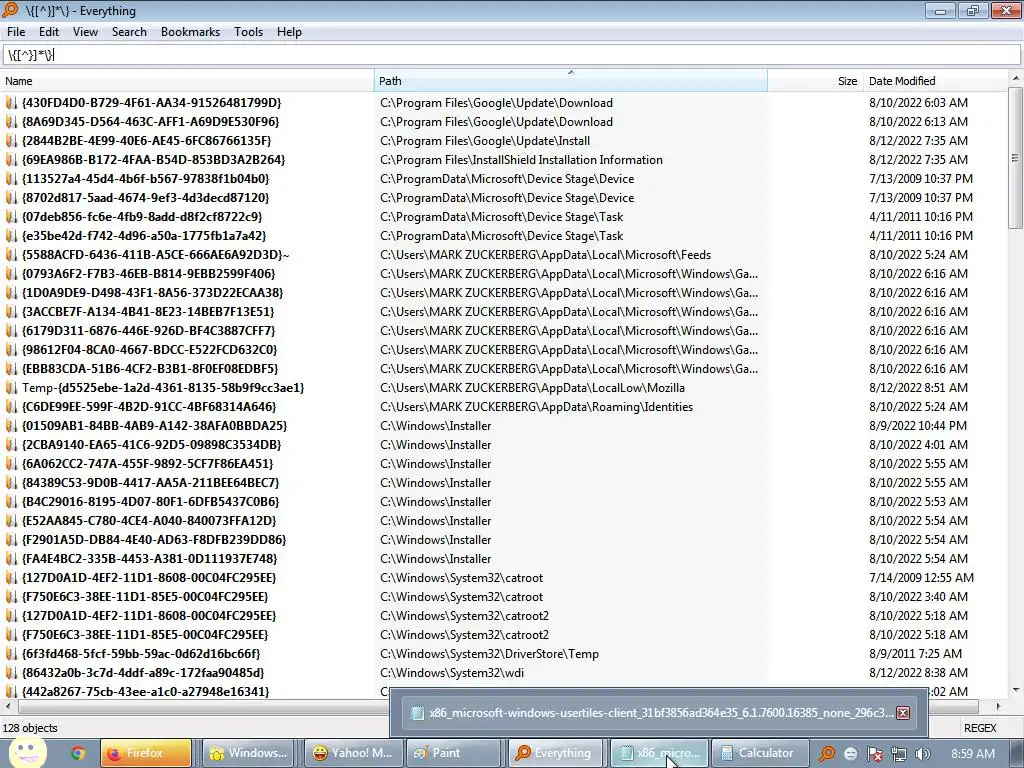The image size is (1024, 768).
Task: Select folder {84389C53-9D0B-4417-AA5A-211BEE64BEC7}
Action: pyautogui.click(x=150, y=482)
